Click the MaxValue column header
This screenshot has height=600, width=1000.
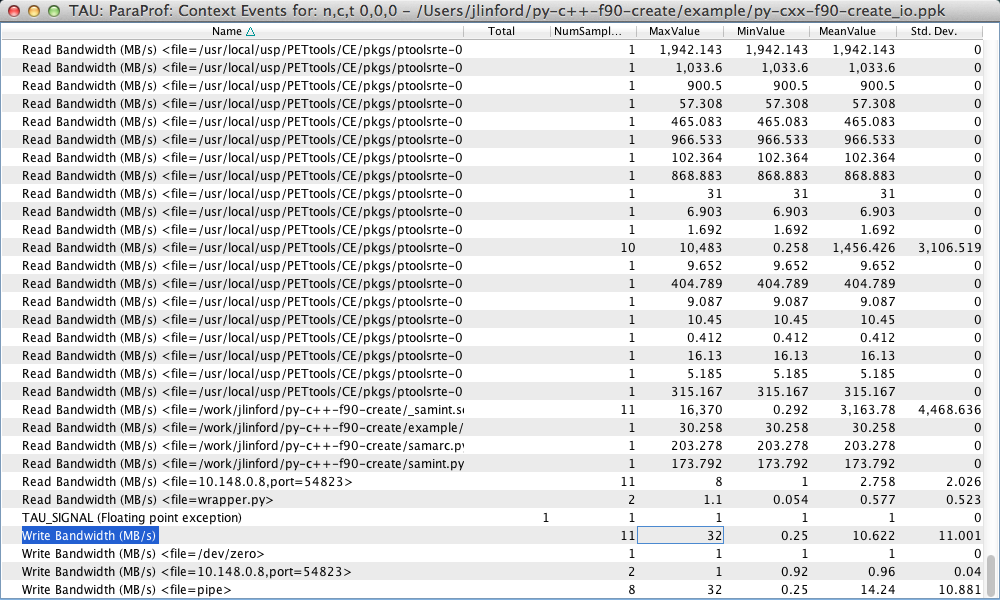point(681,31)
